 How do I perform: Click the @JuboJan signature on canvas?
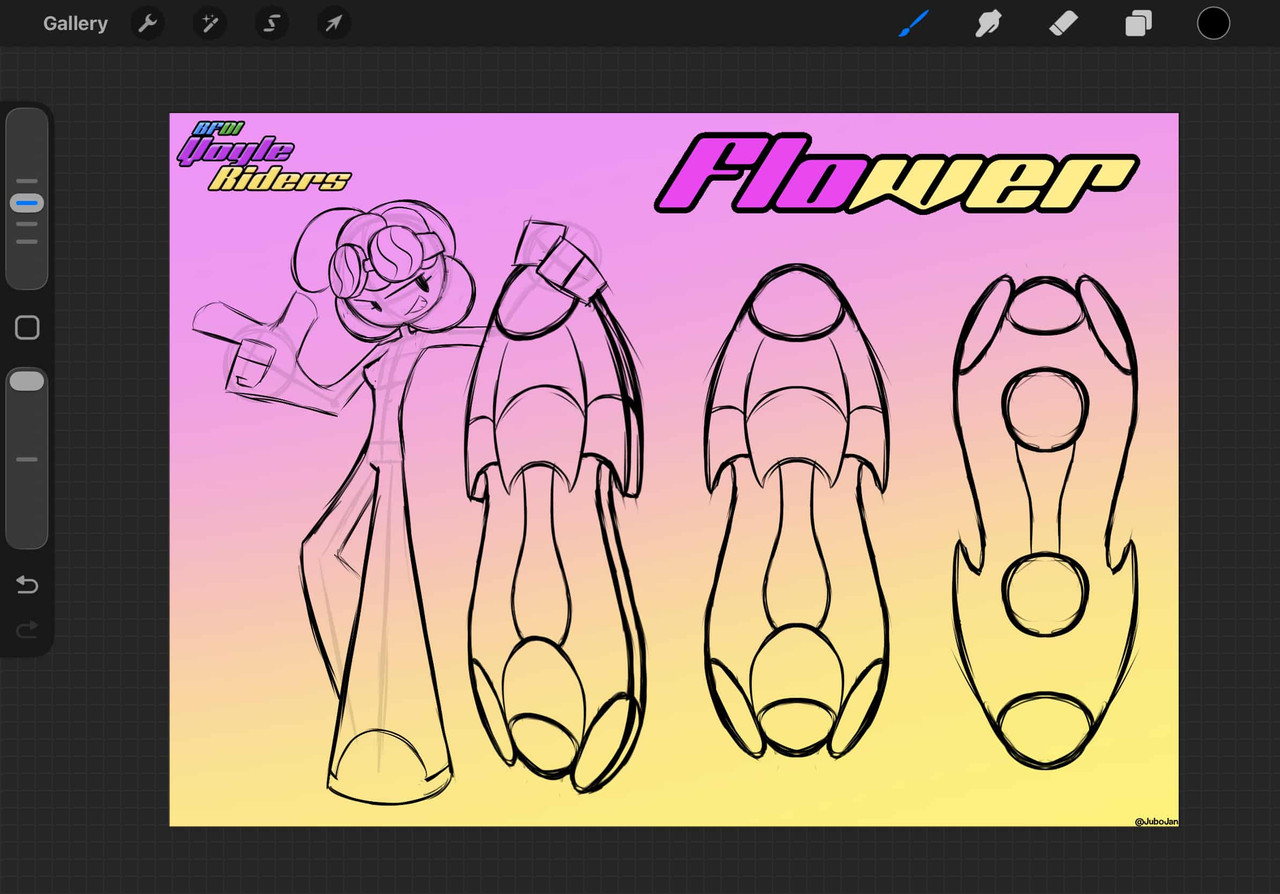(x=1156, y=821)
